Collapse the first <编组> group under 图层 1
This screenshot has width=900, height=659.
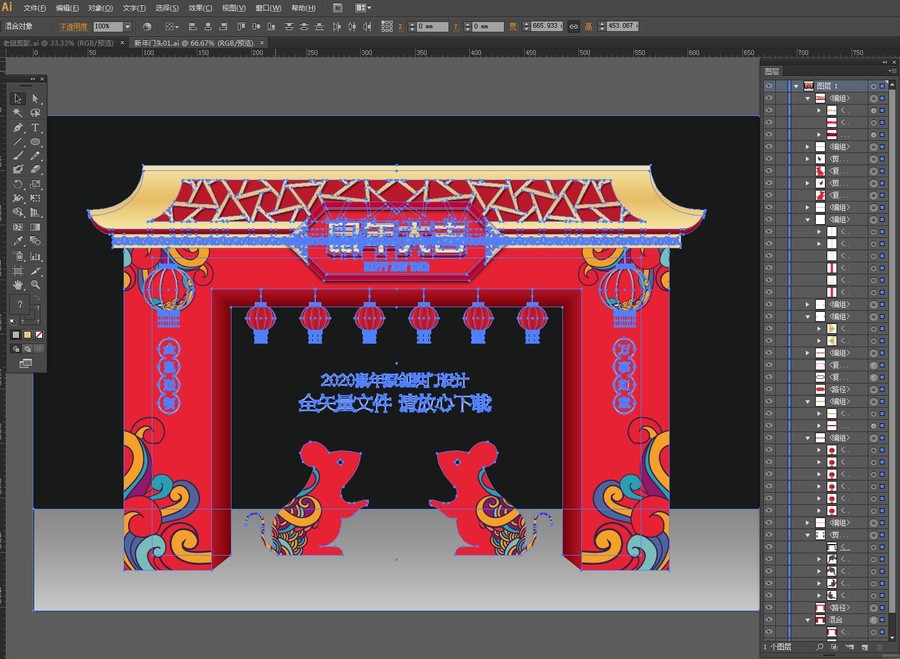point(808,98)
